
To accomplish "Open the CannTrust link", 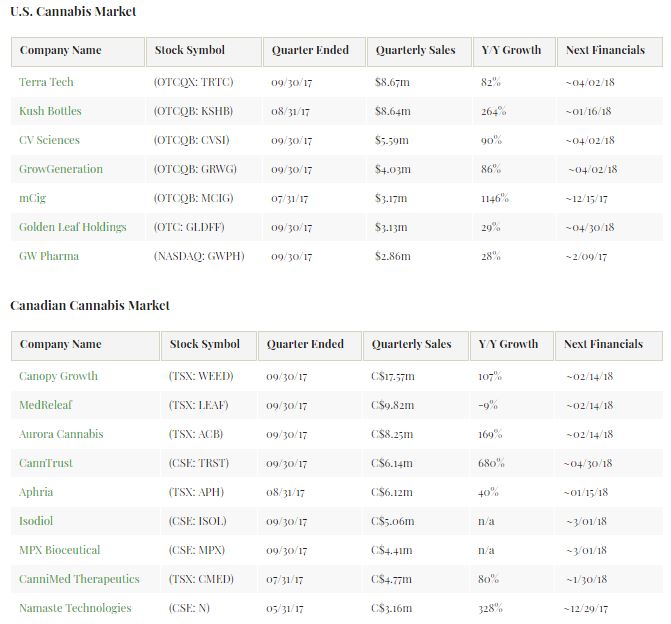I will 46,463.
